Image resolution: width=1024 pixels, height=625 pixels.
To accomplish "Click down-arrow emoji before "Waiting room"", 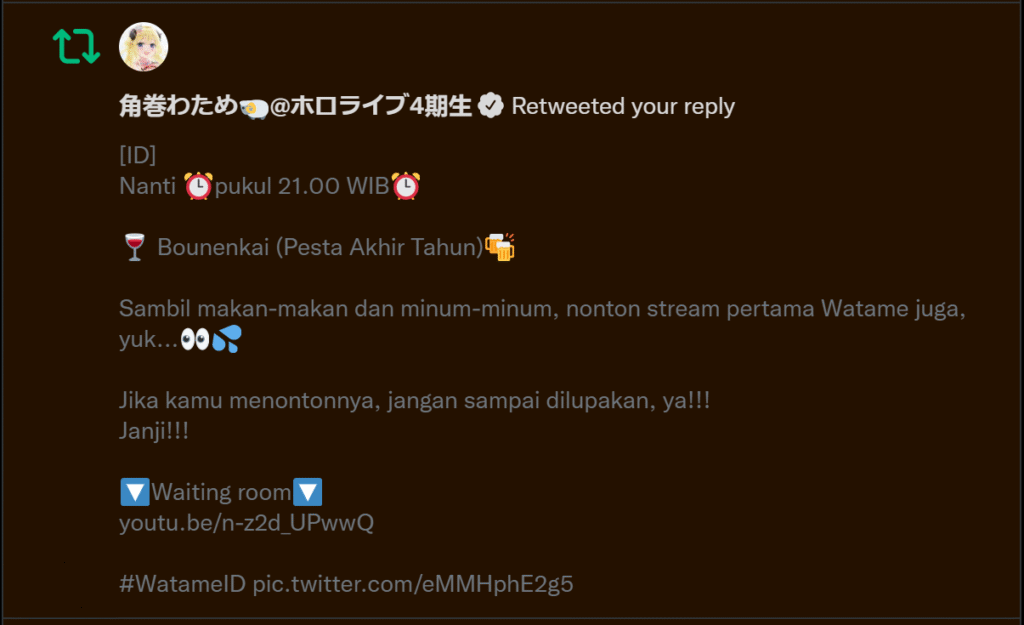I will click(135, 492).
